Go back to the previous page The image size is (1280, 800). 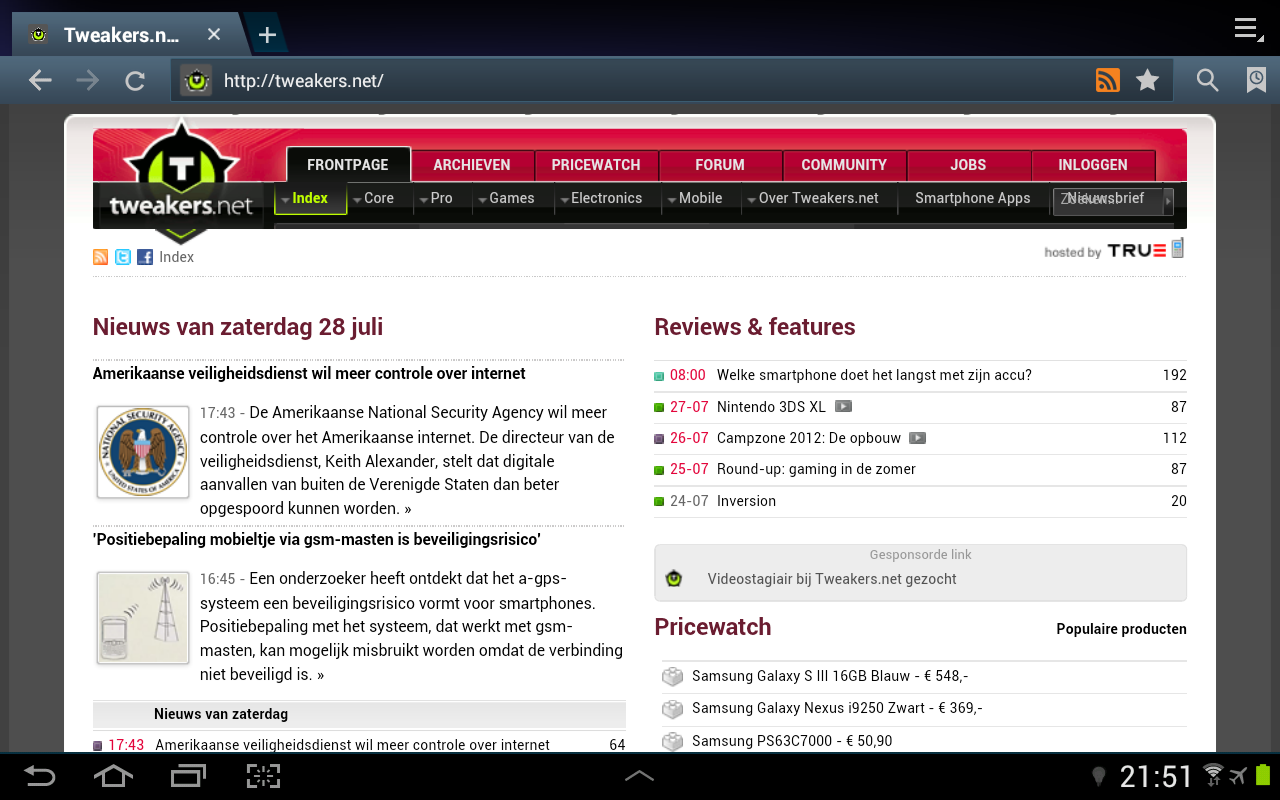coord(40,80)
